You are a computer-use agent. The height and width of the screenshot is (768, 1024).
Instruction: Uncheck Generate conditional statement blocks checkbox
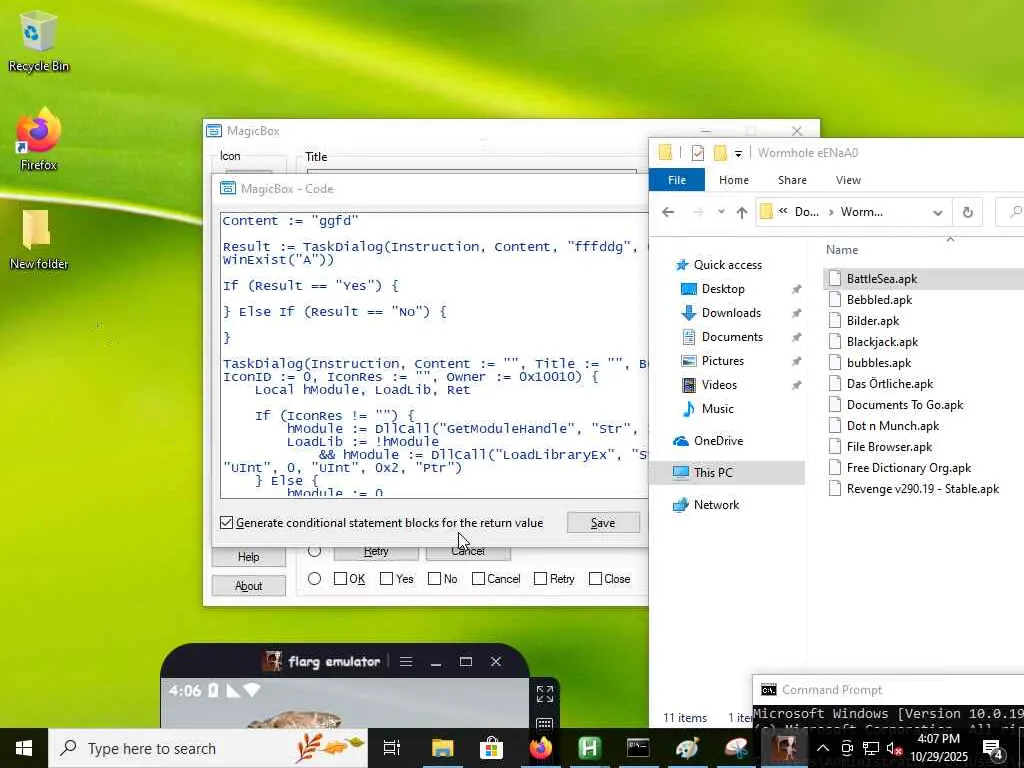coord(227,522)
